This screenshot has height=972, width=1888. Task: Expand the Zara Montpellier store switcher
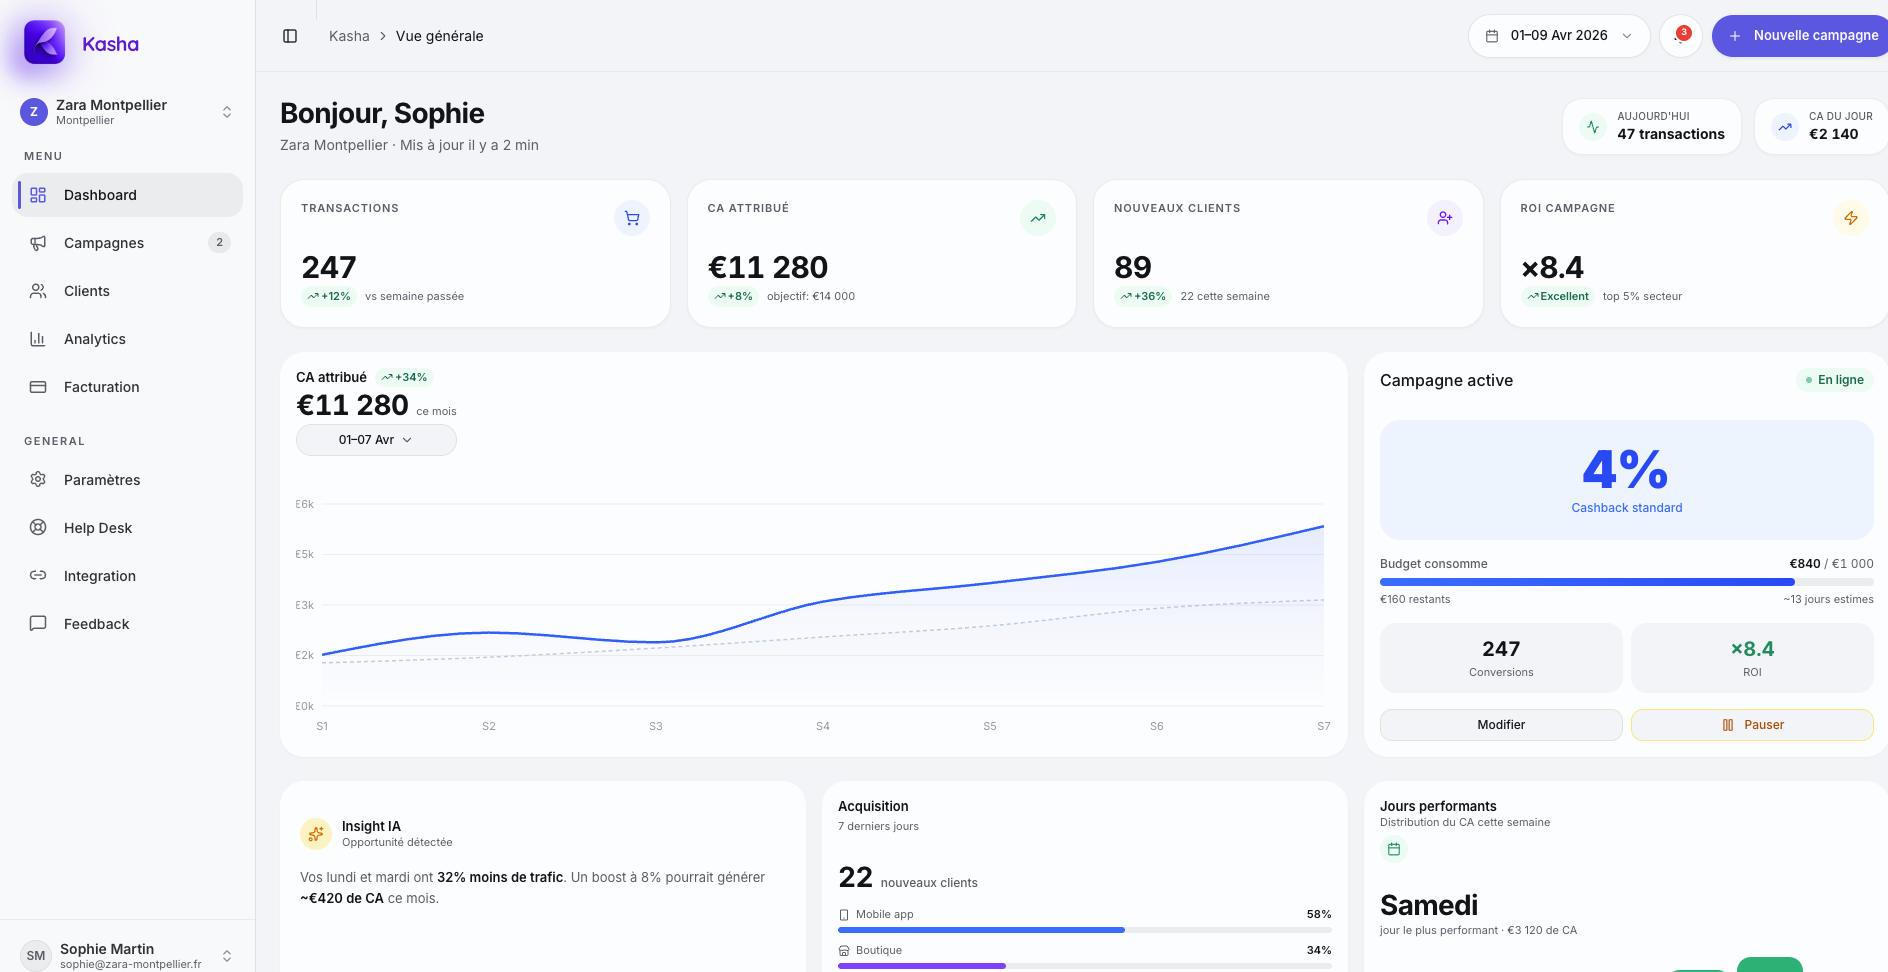(x=227, y=112)
